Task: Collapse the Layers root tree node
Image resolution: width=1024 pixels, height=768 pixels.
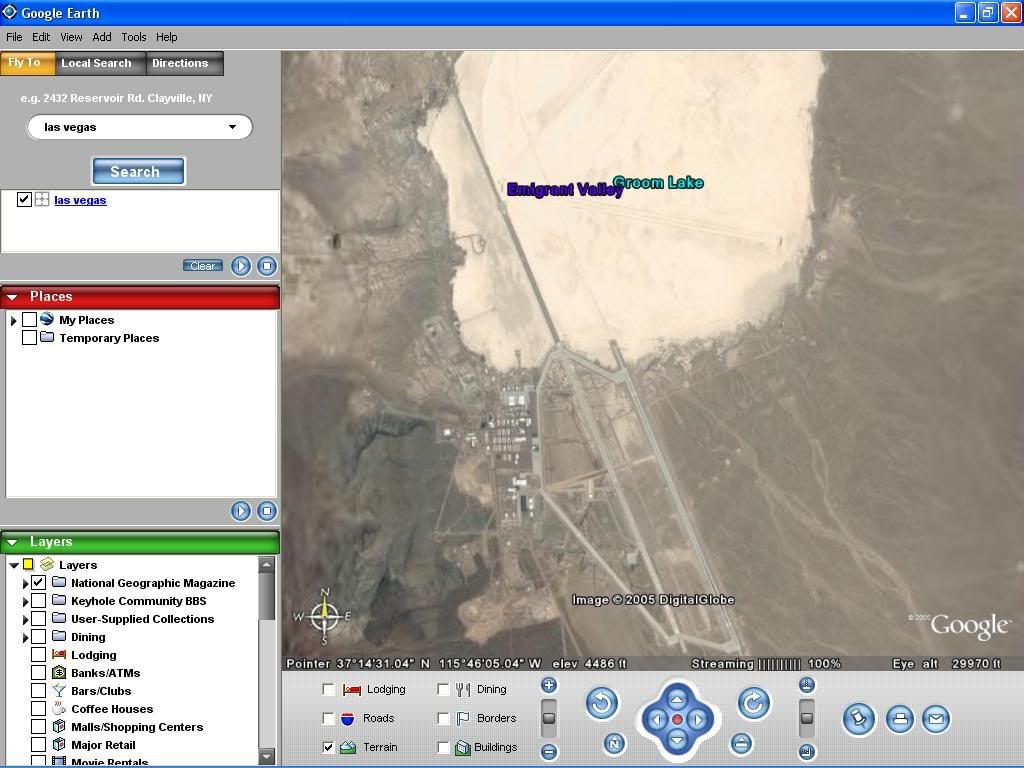Action: coord(14,565)
